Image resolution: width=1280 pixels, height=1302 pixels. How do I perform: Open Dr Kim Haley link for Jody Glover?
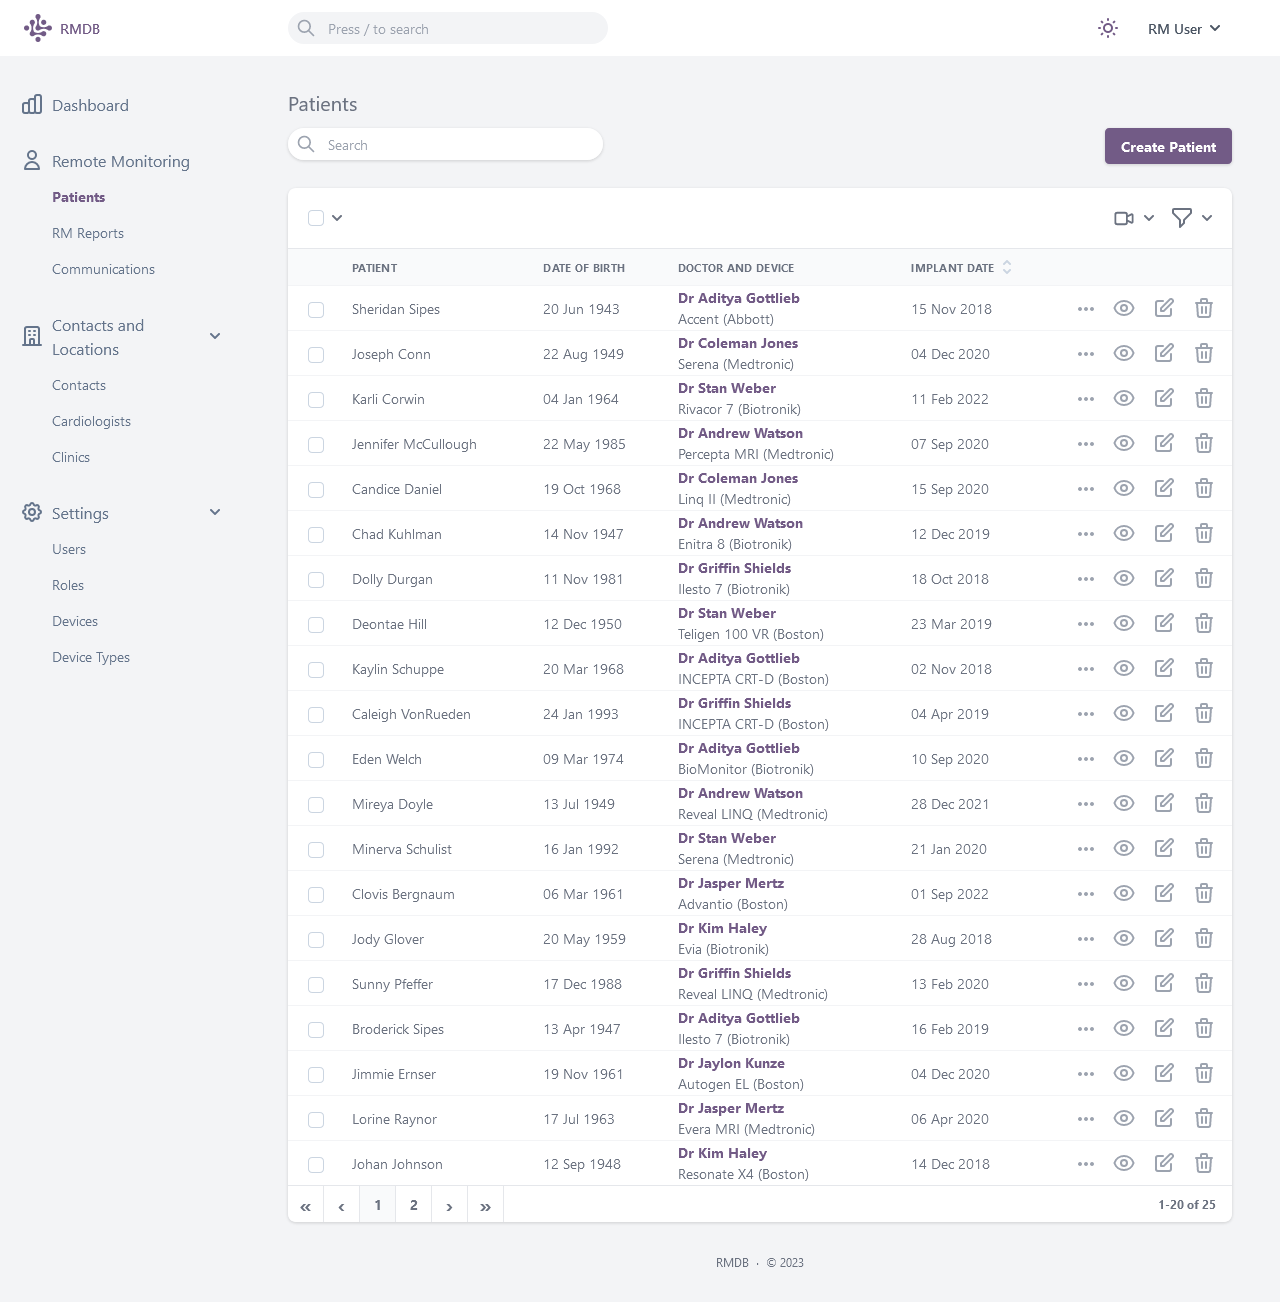pyautogui.click(x=722, y=928)
